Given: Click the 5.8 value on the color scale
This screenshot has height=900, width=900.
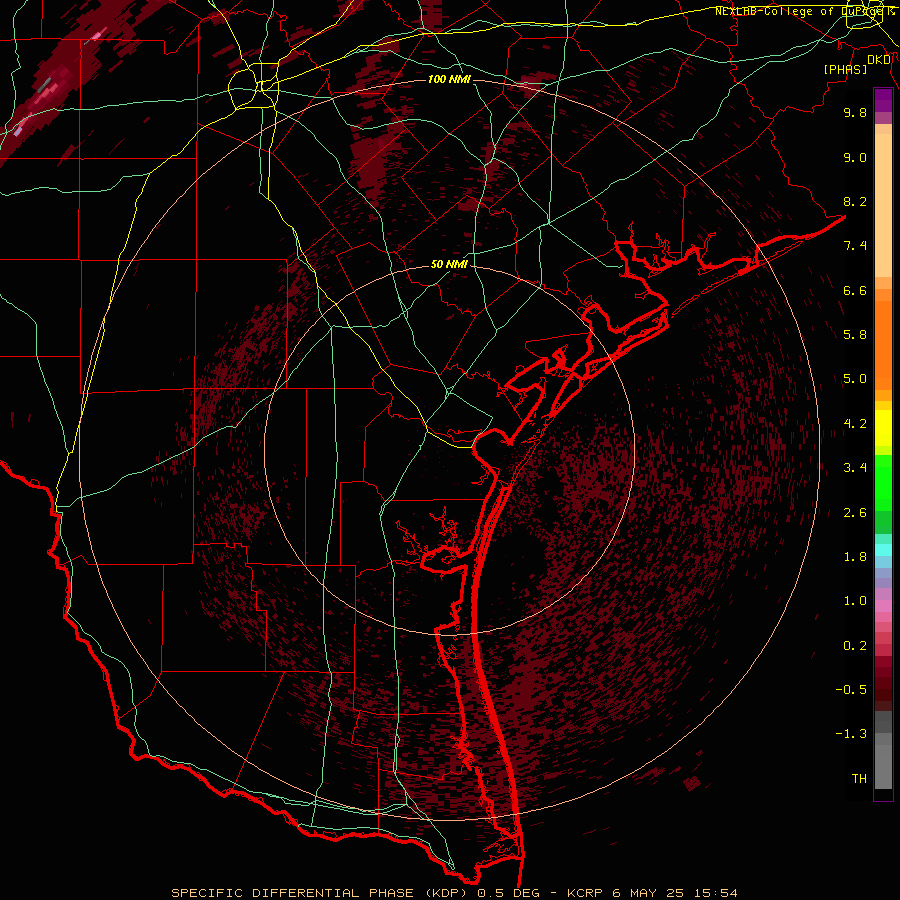Looking at the screenshot, I should coord(855,335).
